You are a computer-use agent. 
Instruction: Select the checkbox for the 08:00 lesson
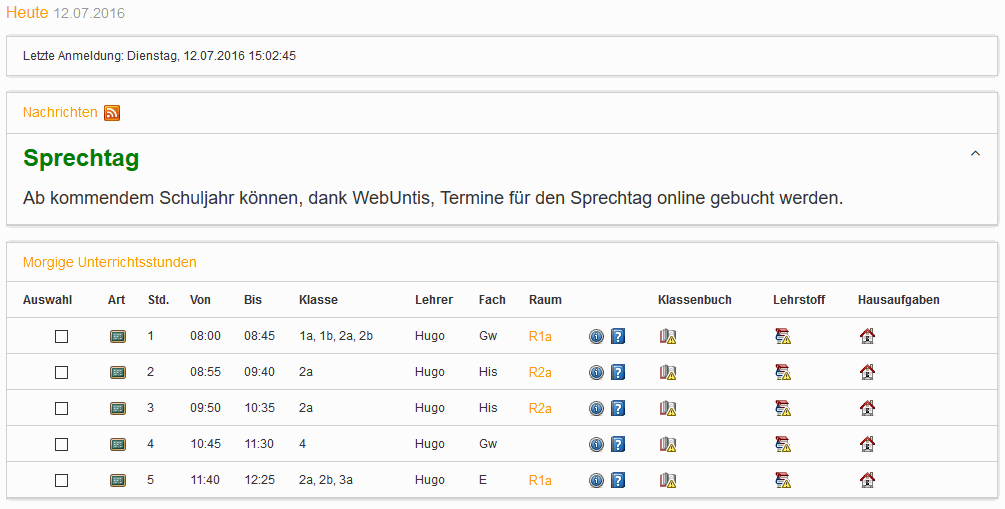[62, 336]
